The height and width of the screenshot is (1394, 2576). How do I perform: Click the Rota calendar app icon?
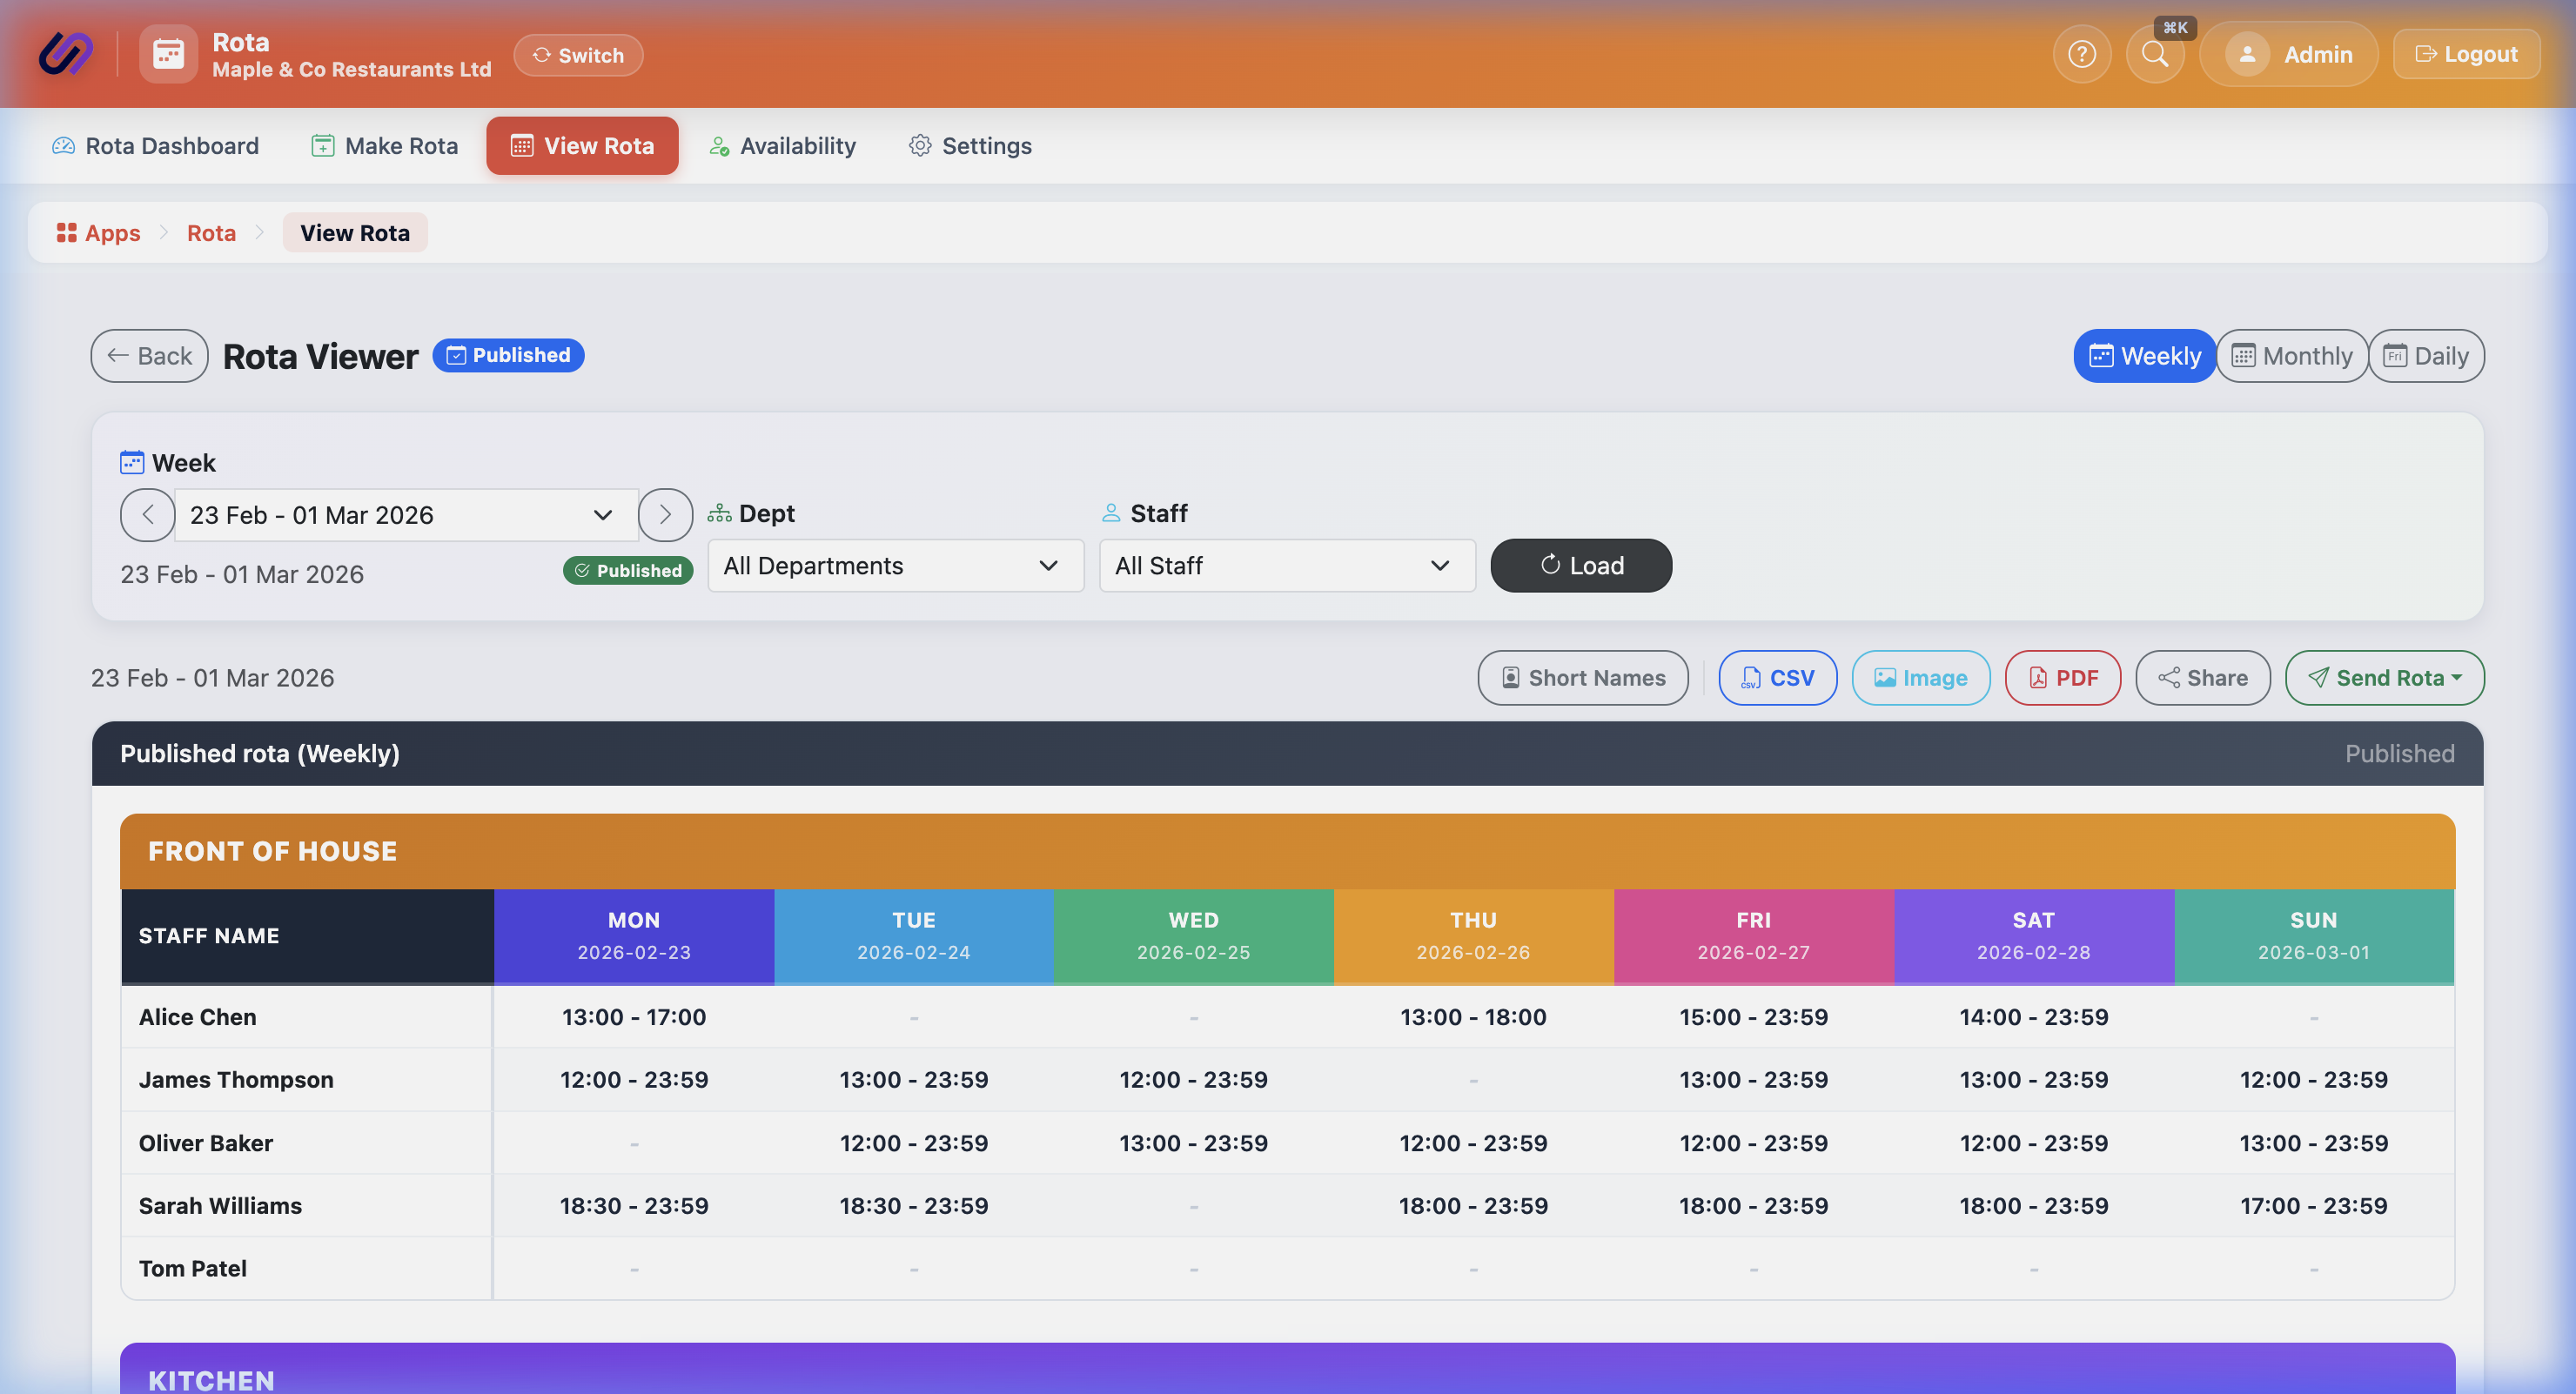[x=168, y=54]
